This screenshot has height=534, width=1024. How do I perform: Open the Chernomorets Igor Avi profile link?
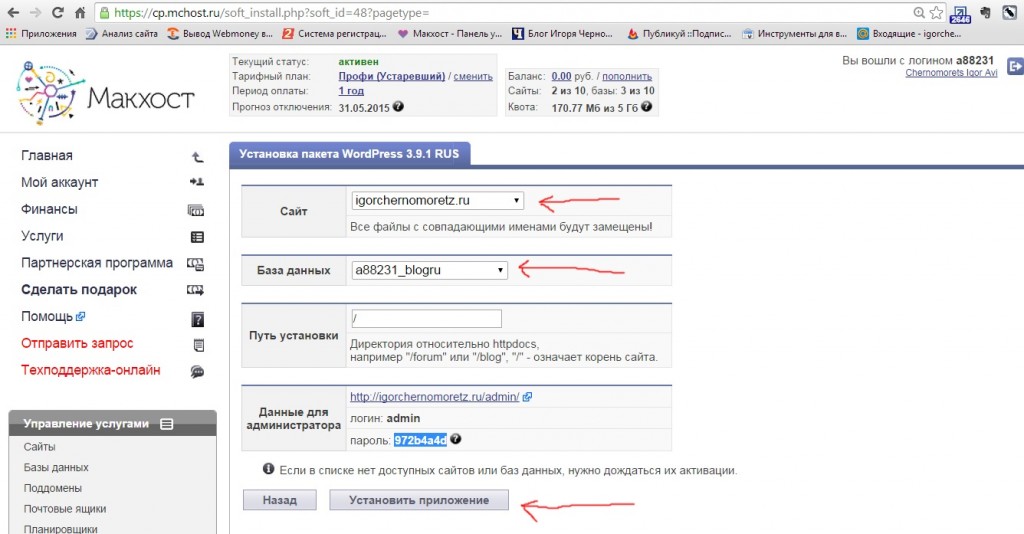click(951, 72)
